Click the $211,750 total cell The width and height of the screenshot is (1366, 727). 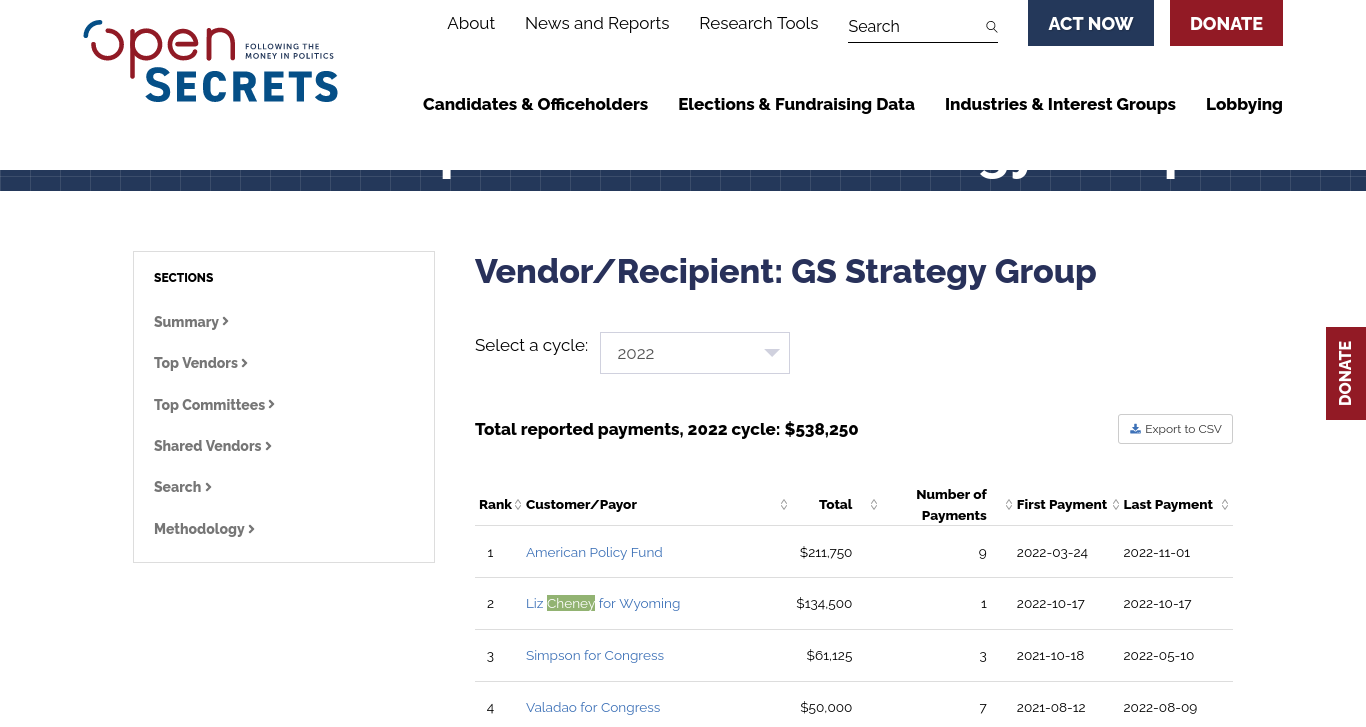click(x=826, y=552)
